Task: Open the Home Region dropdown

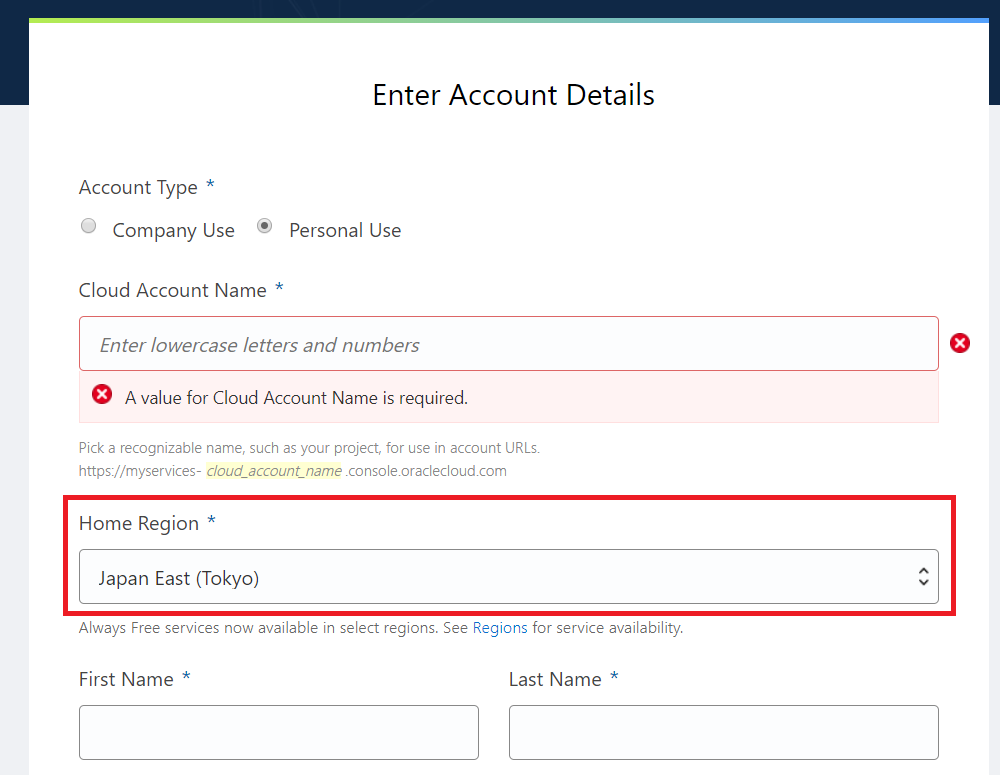Action: tap(508, 577)
